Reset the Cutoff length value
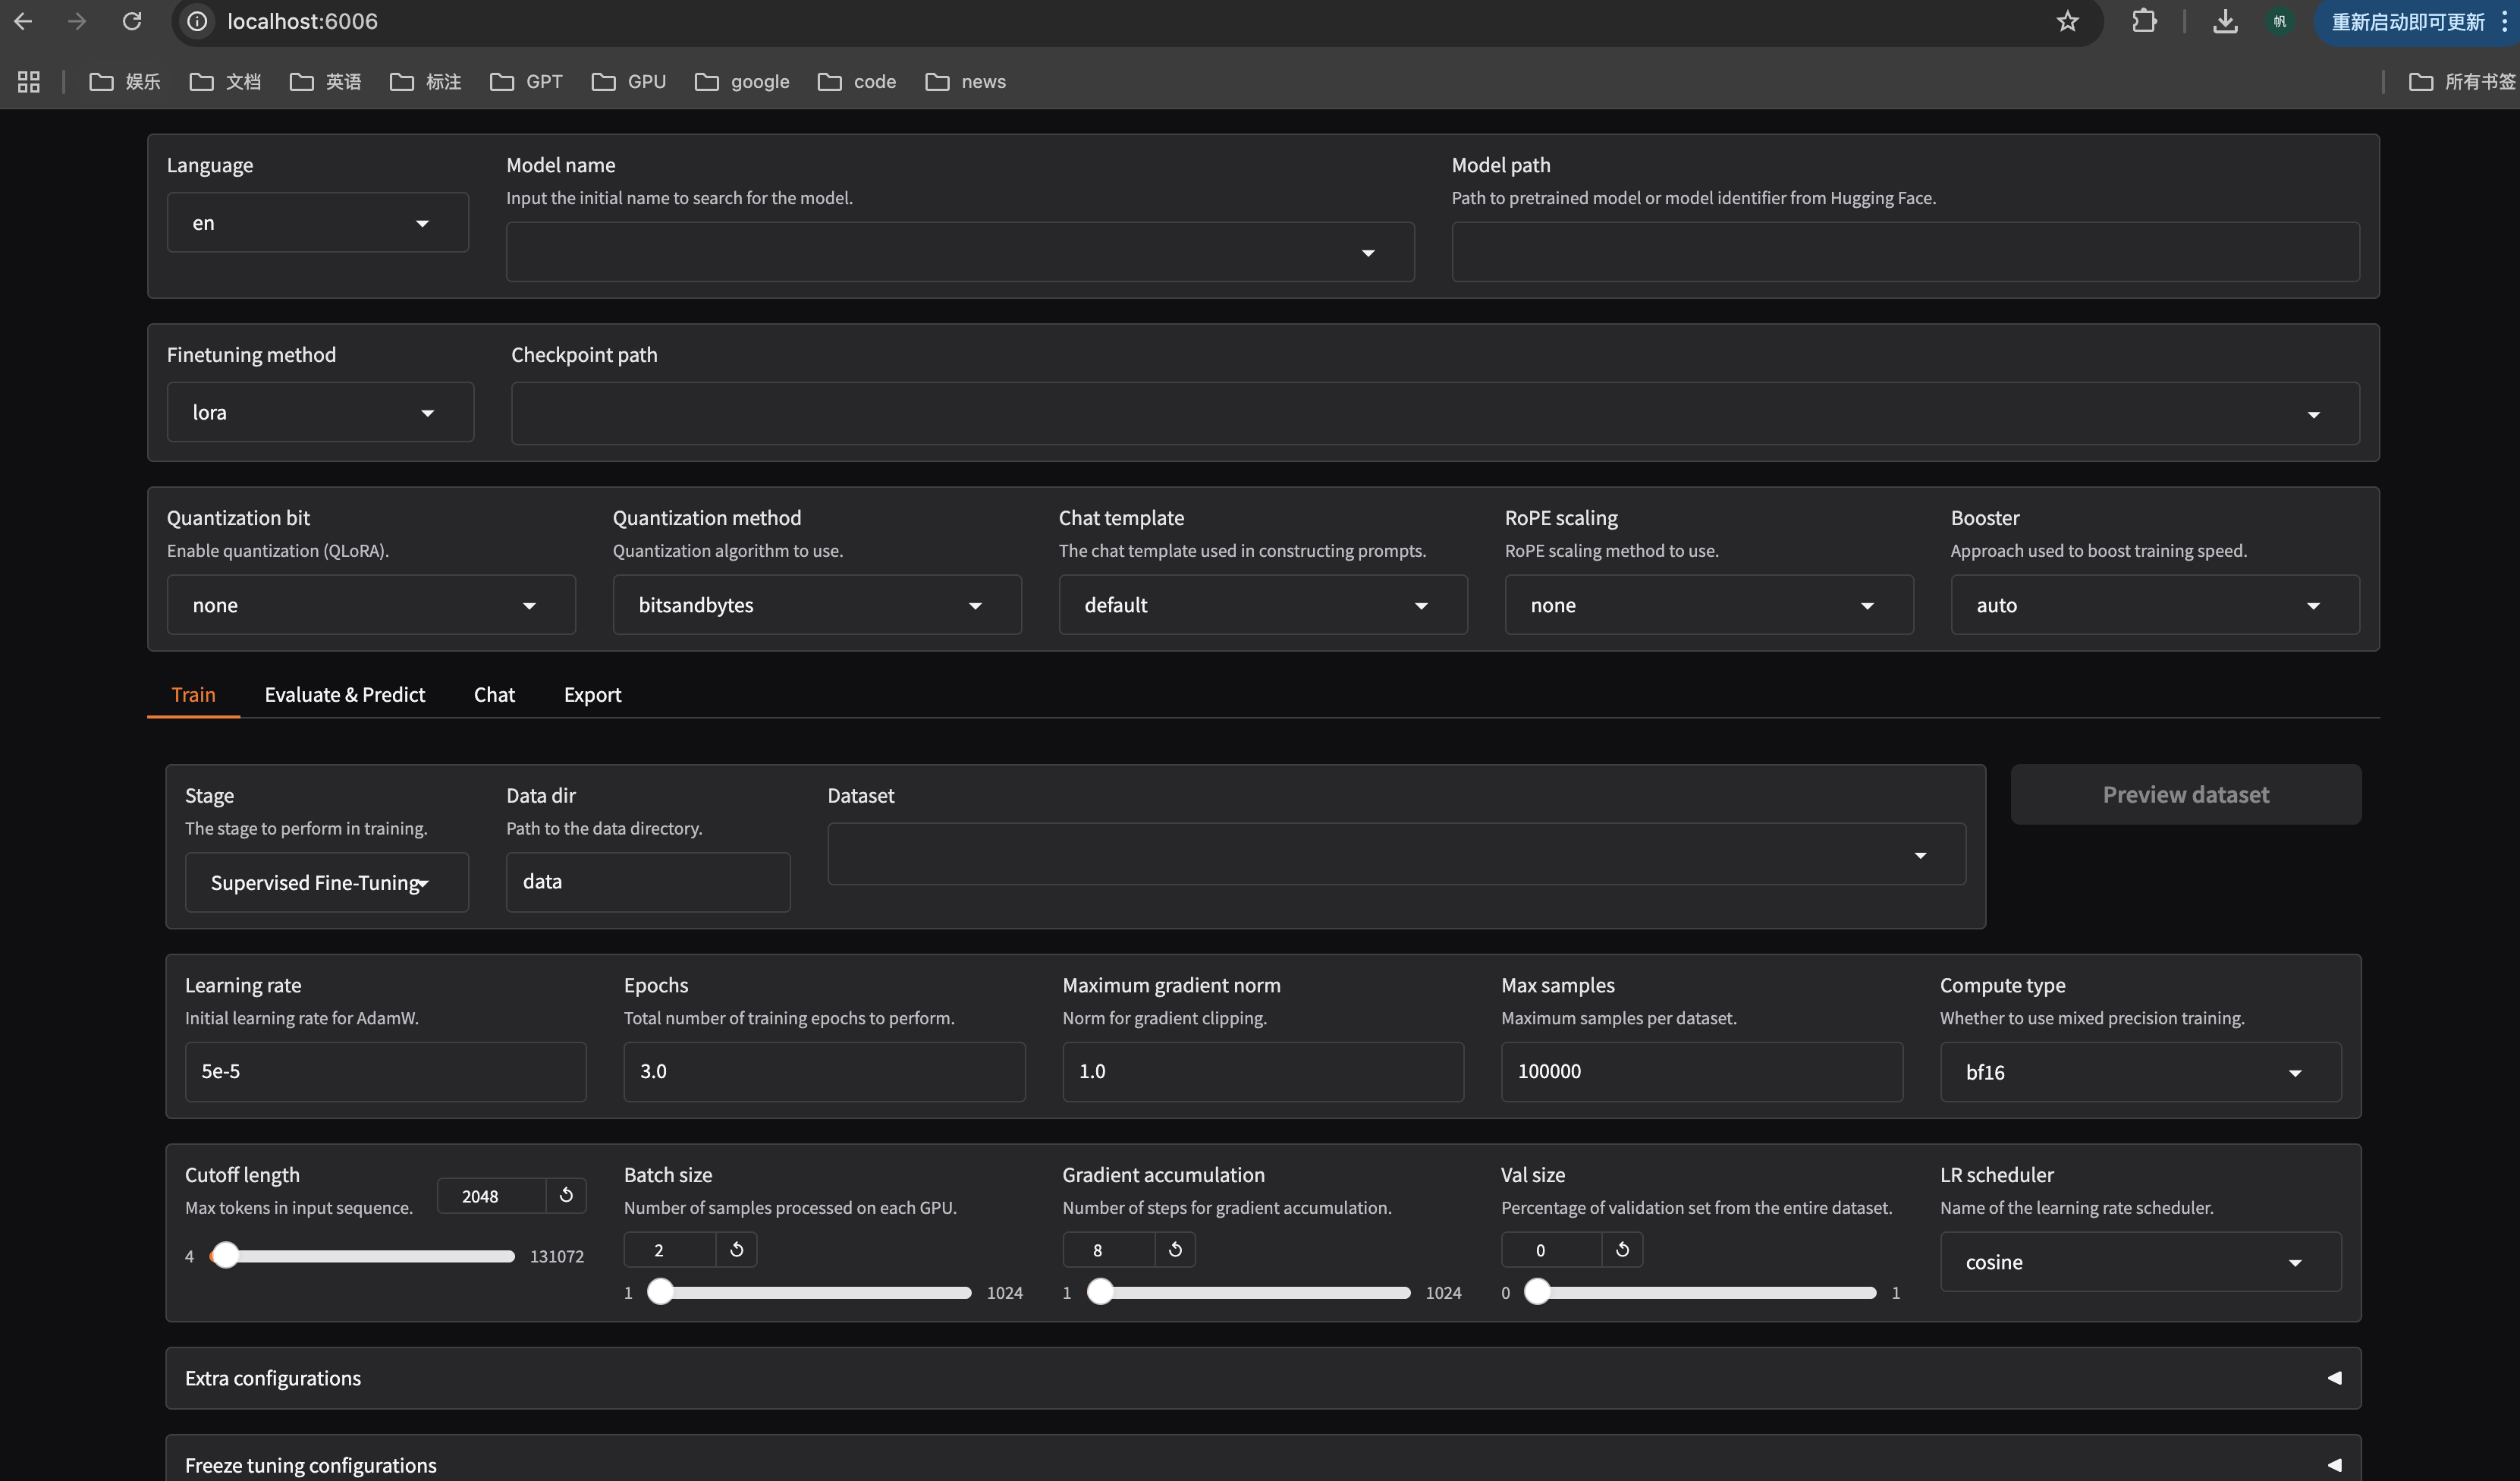 pos(566,1195)
